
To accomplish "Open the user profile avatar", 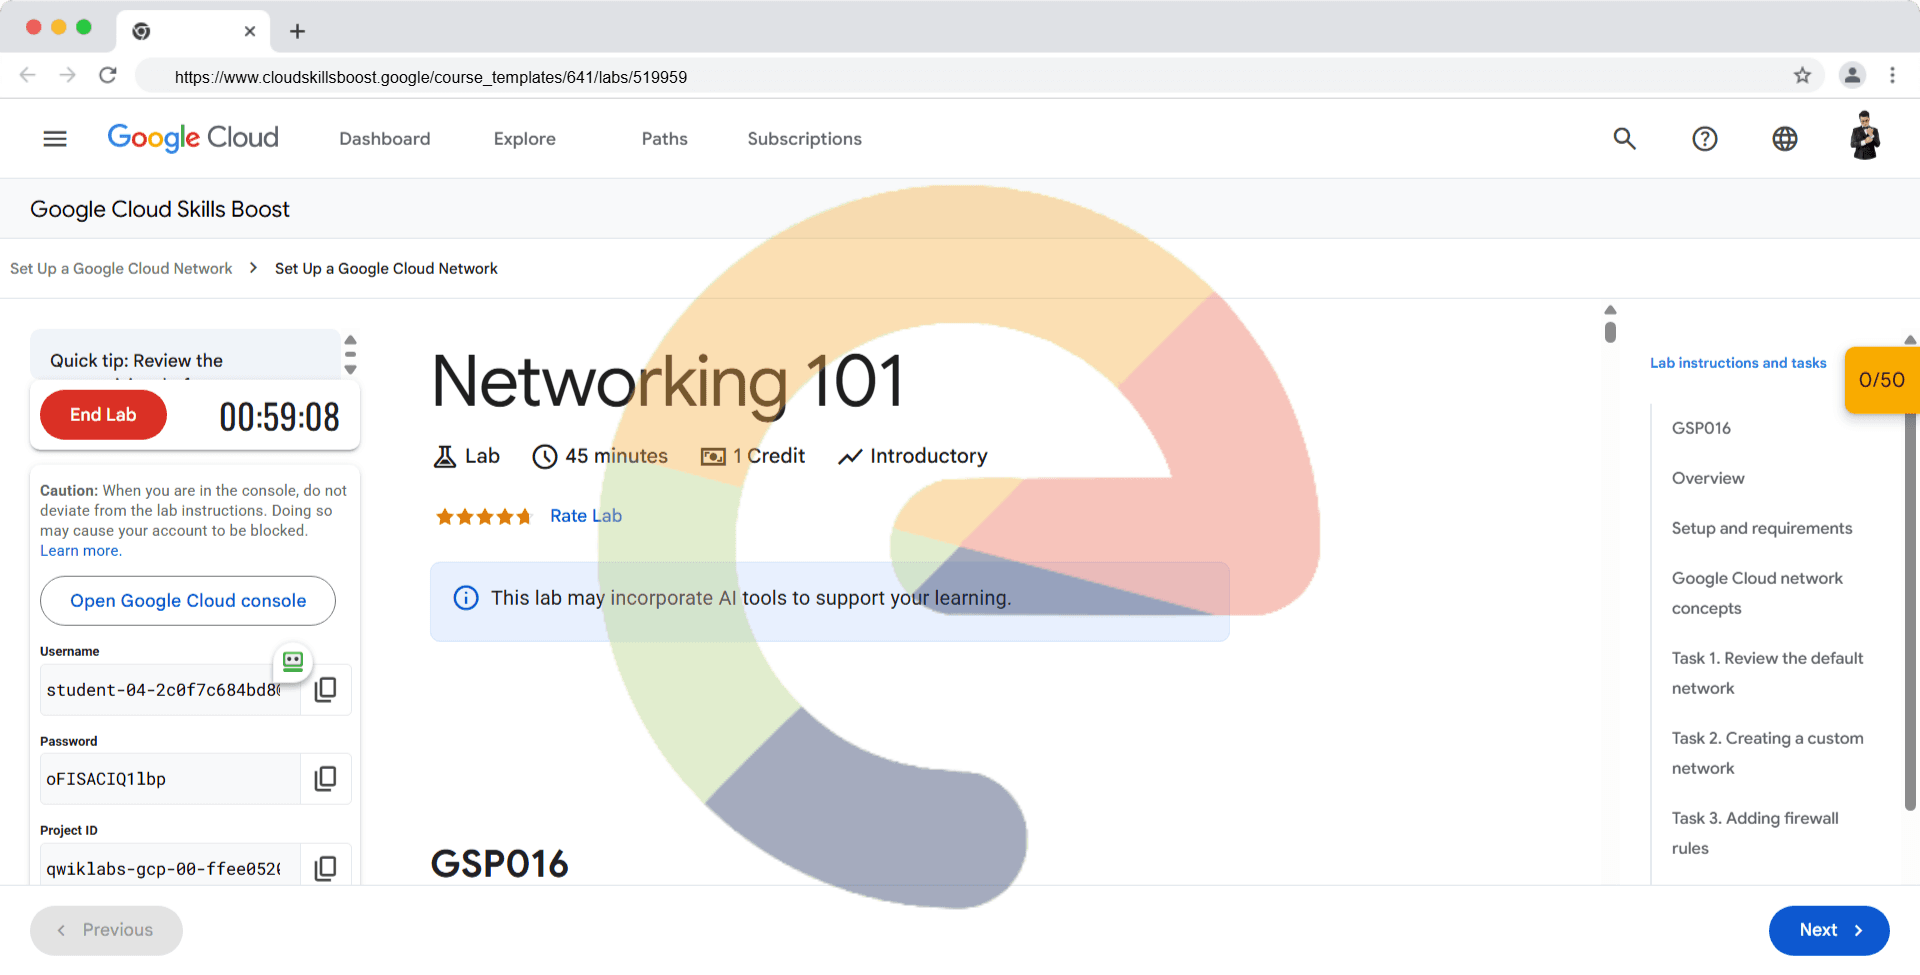I will pos(1864,137).
